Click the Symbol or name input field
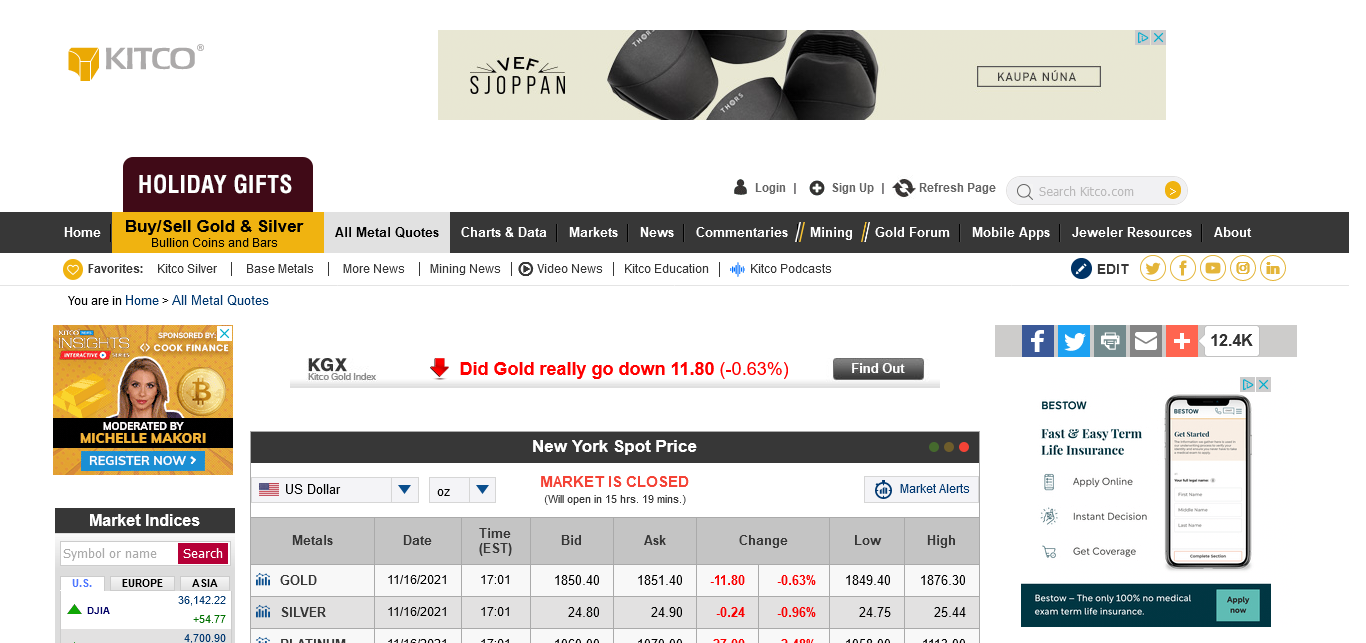Screen dimensions: 1366x643 (x=119, y=554)
